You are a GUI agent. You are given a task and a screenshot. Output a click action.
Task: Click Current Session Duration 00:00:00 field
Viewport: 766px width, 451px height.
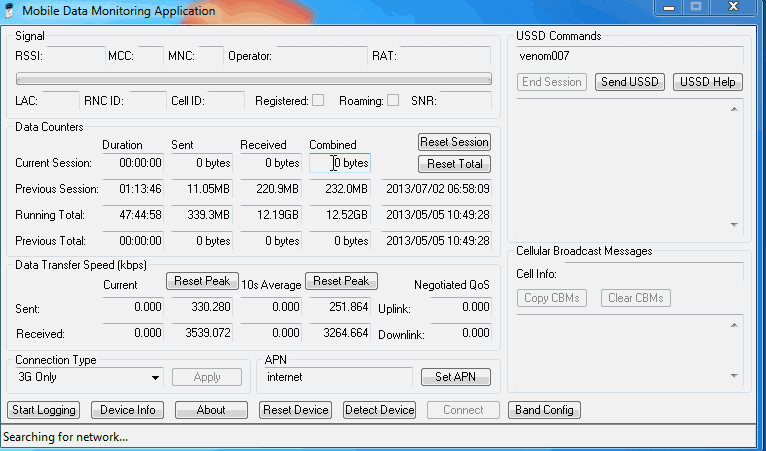coord(133,163)
